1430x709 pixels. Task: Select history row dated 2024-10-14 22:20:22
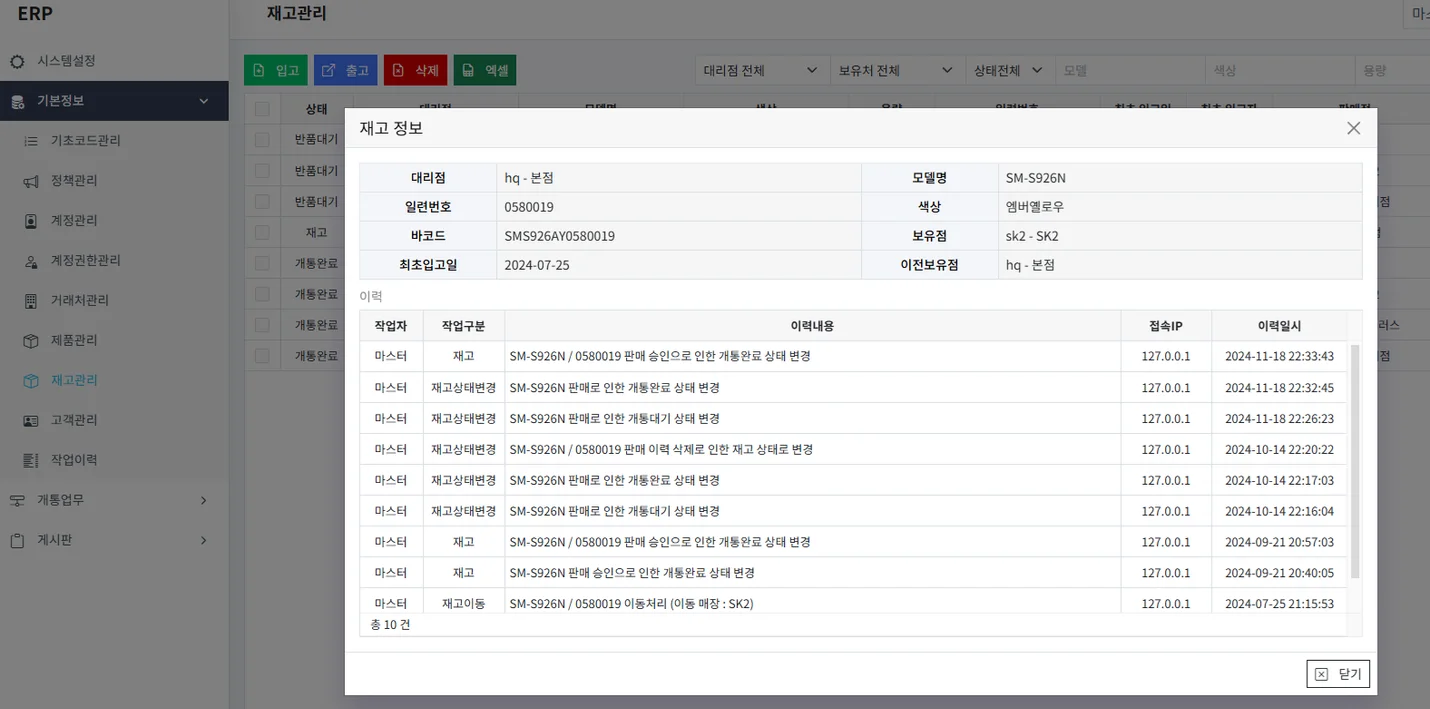[x=853, y=450]
